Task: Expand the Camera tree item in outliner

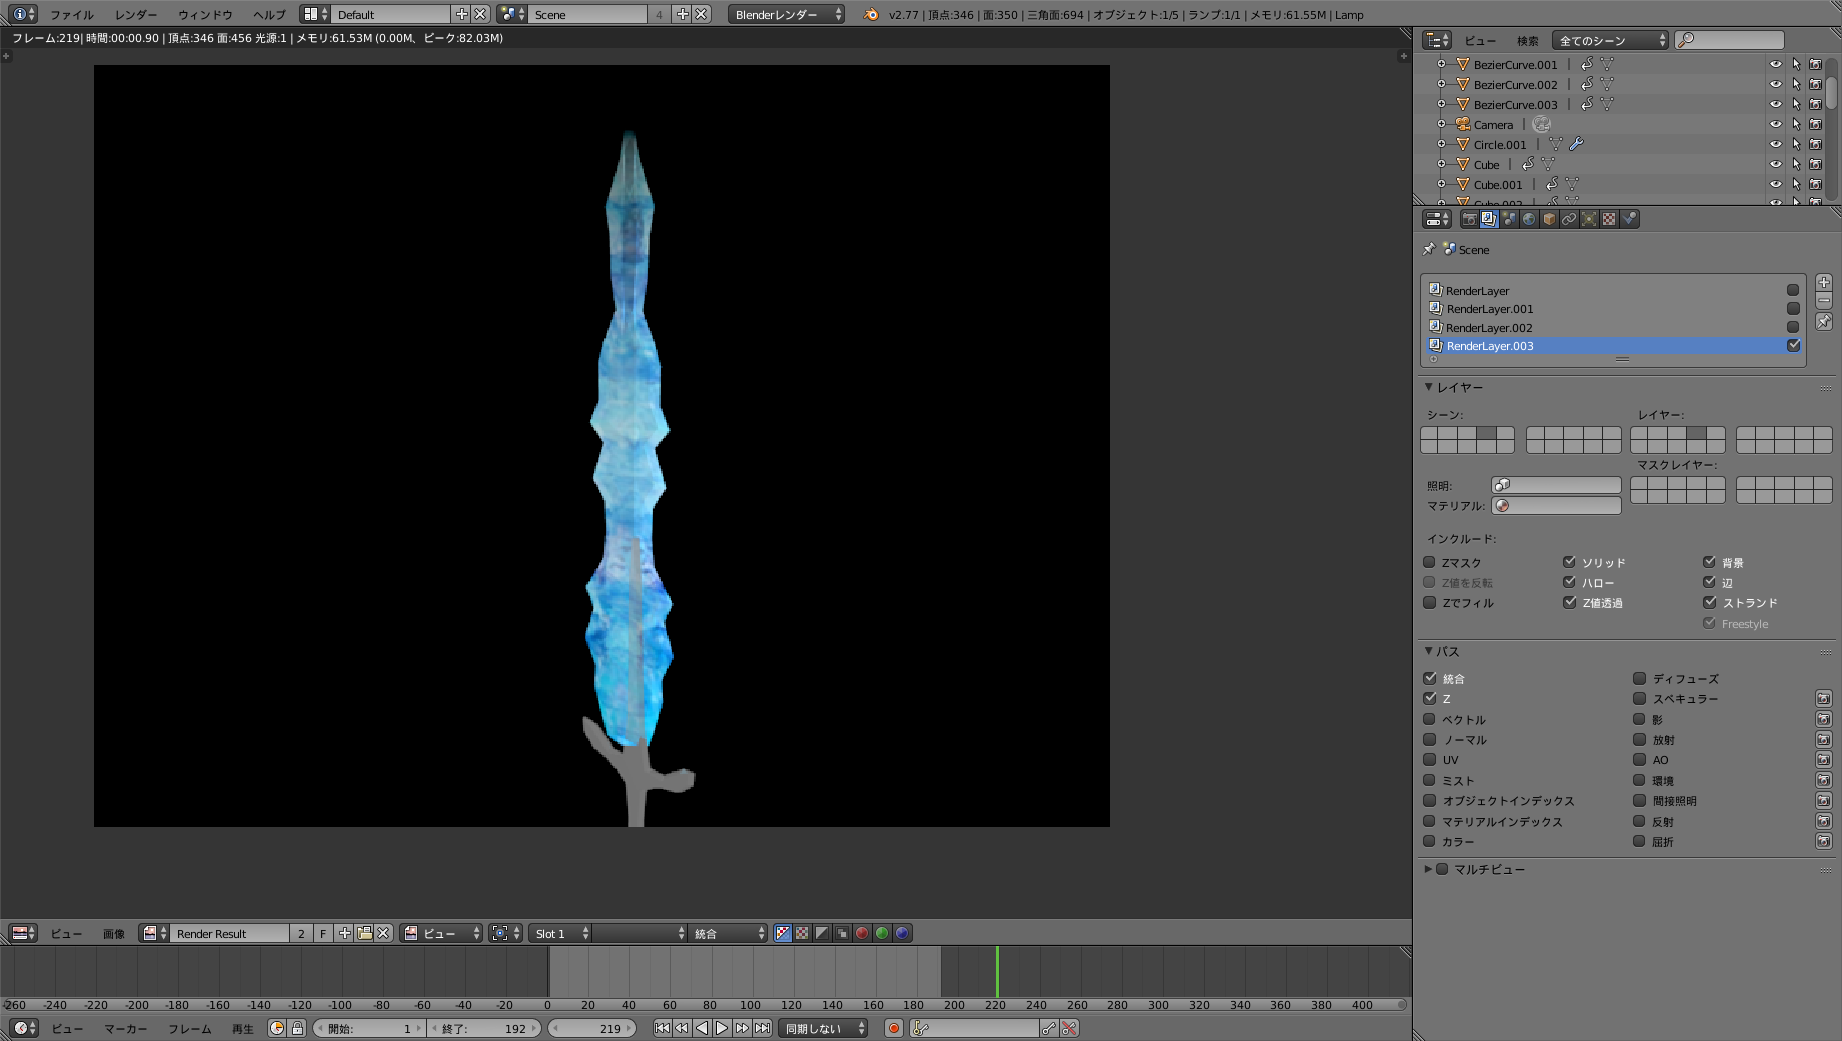Action: [x=1441, y=124]
